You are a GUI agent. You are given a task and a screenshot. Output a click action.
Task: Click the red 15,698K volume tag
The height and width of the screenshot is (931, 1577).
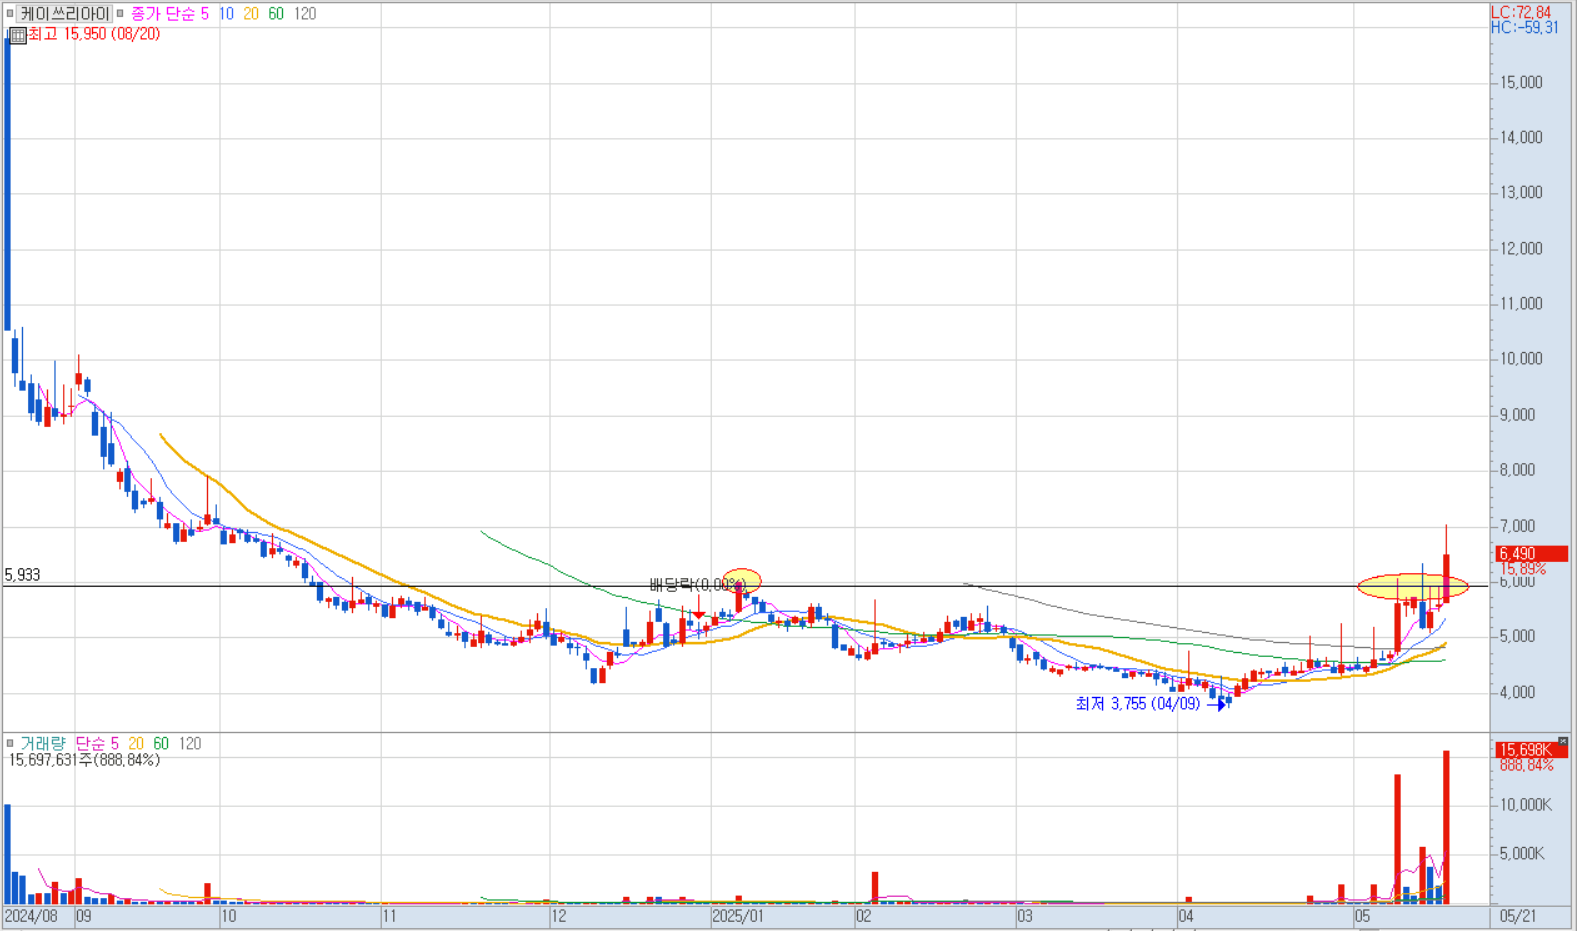tap(1531, 749)
